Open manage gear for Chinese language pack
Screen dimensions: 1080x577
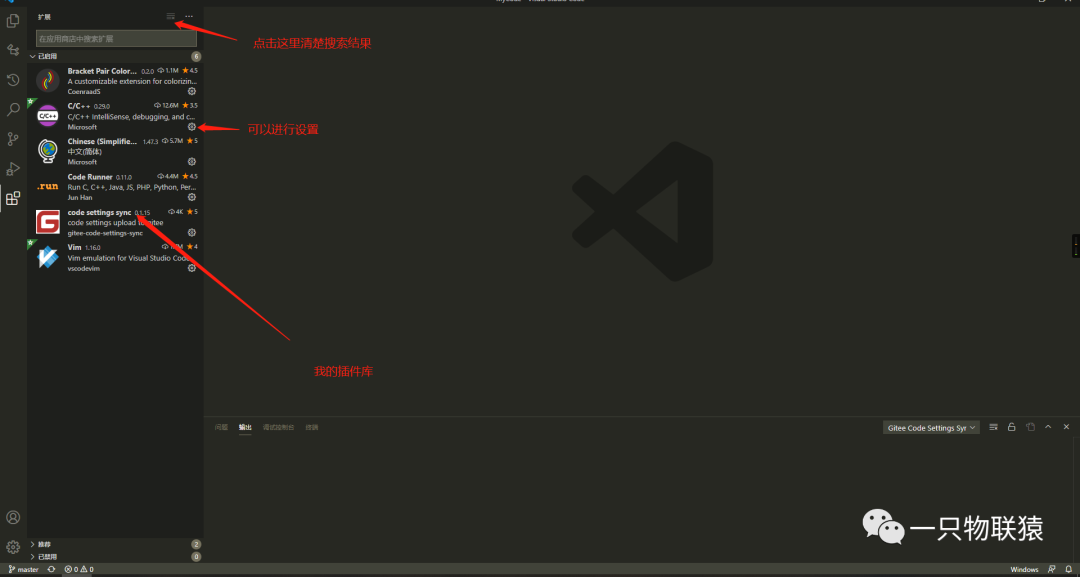click(x=192, y=162)
